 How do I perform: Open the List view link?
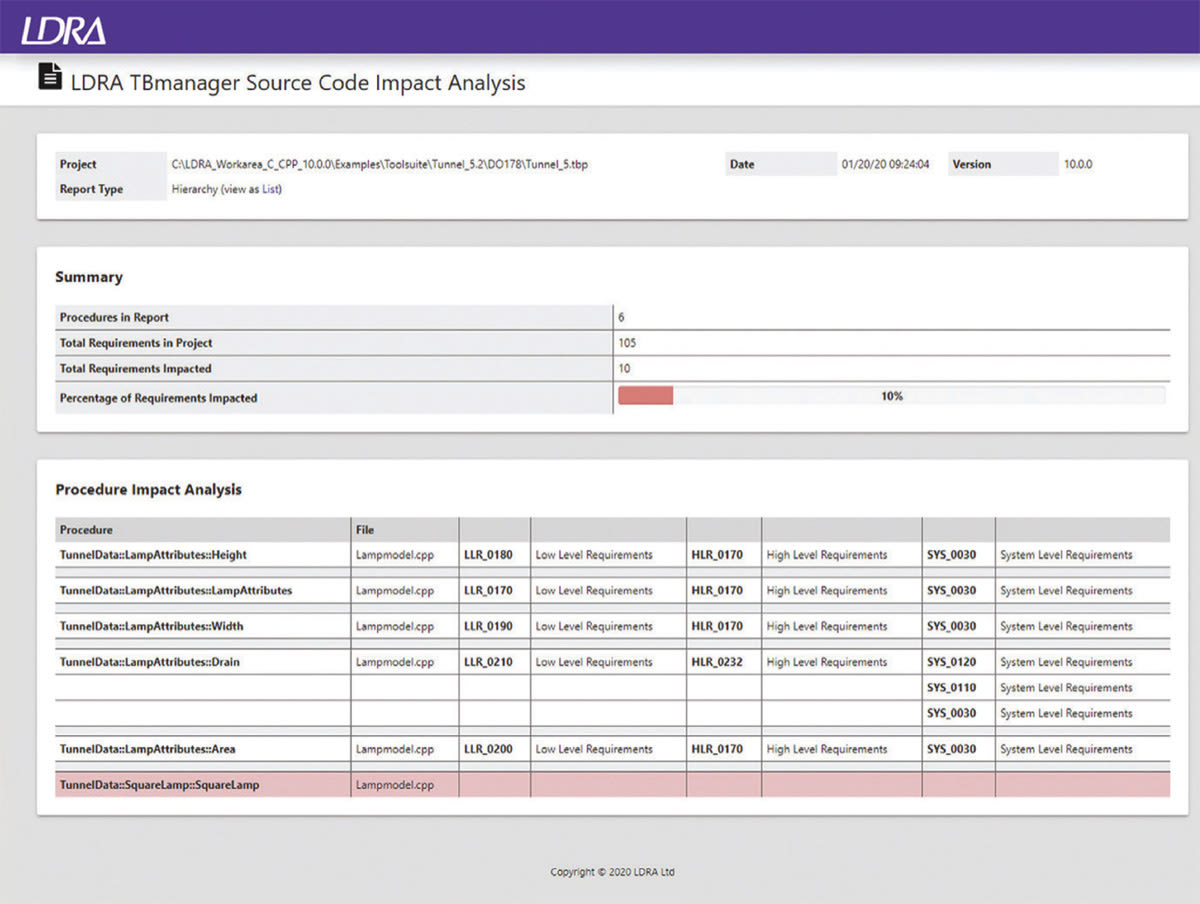tap(270, 189)
